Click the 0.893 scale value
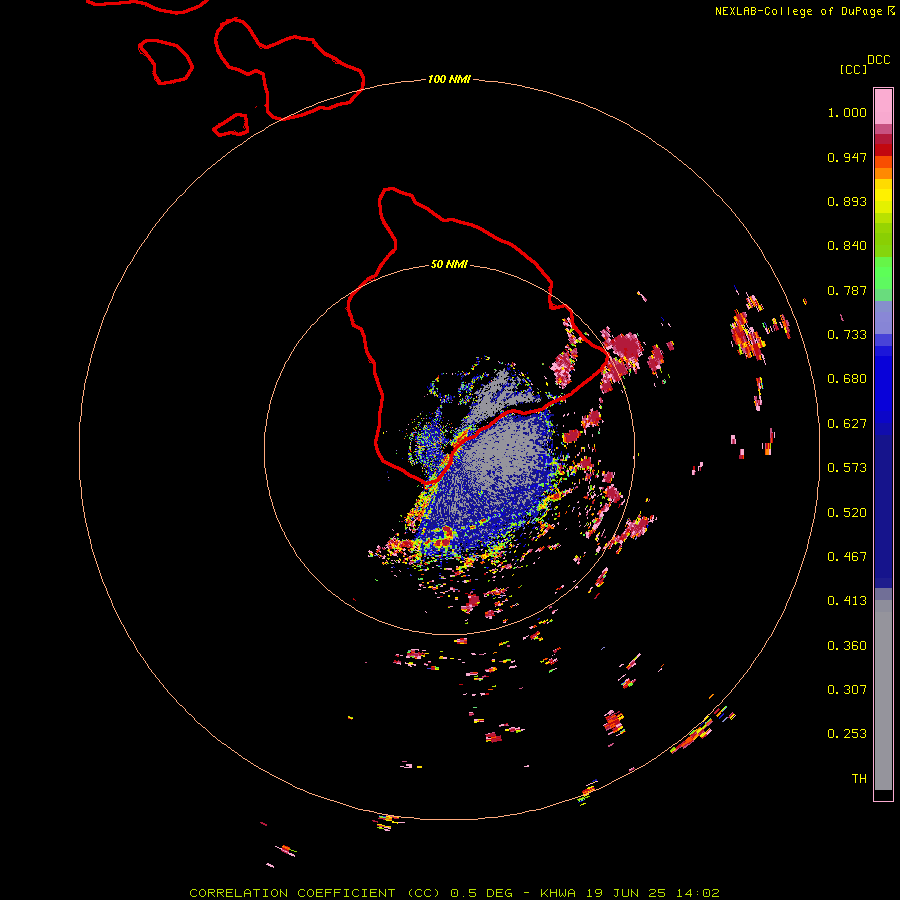900x900 pixels. pyautogui.click(x=847, y=201)
